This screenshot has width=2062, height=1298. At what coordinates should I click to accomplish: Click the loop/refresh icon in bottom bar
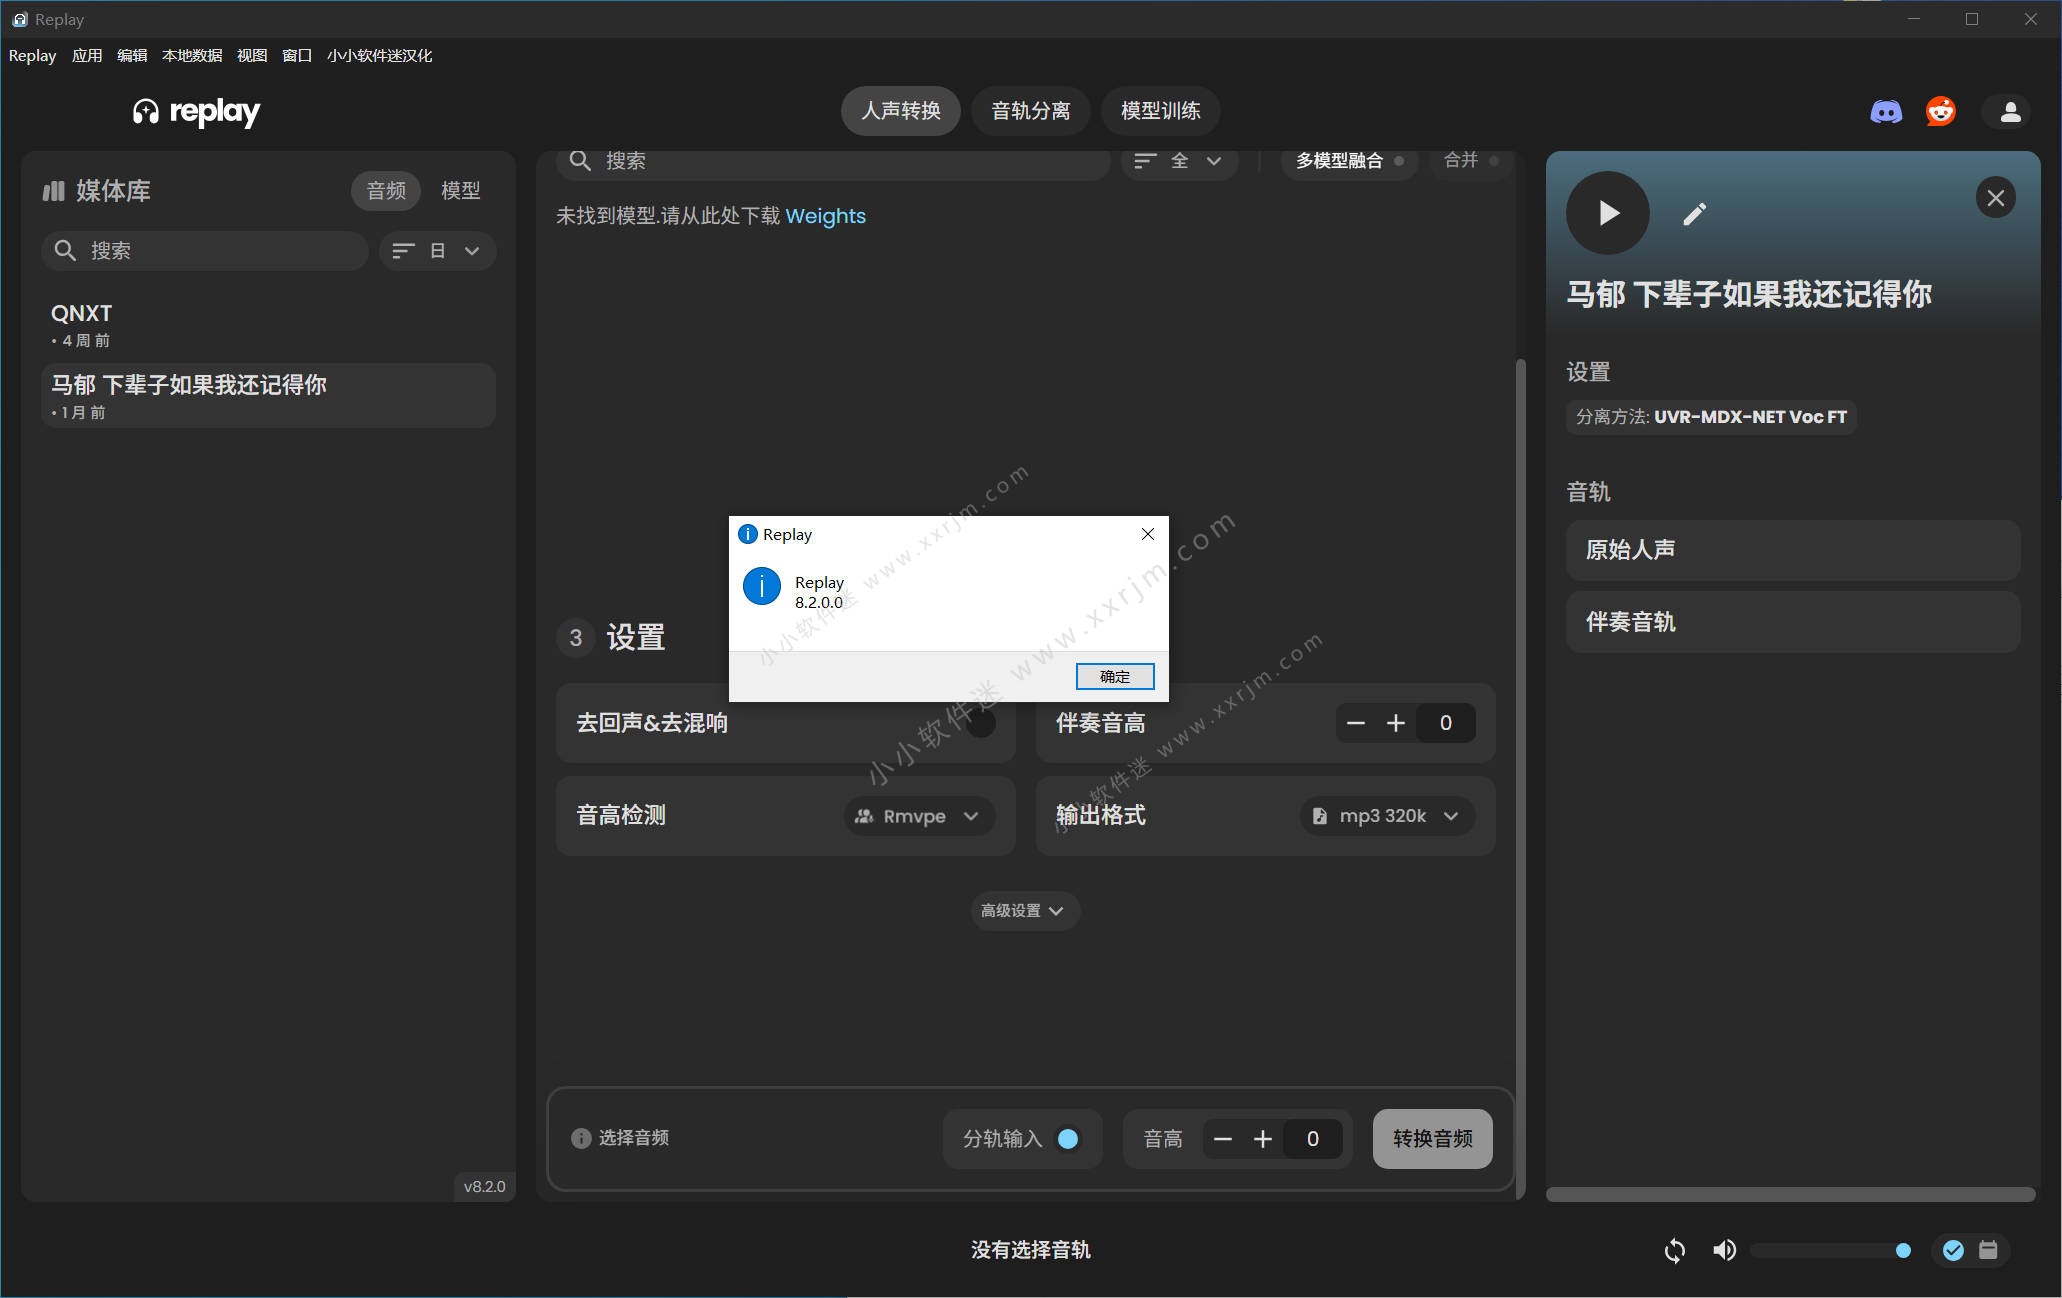(x=1675, y=1250)
